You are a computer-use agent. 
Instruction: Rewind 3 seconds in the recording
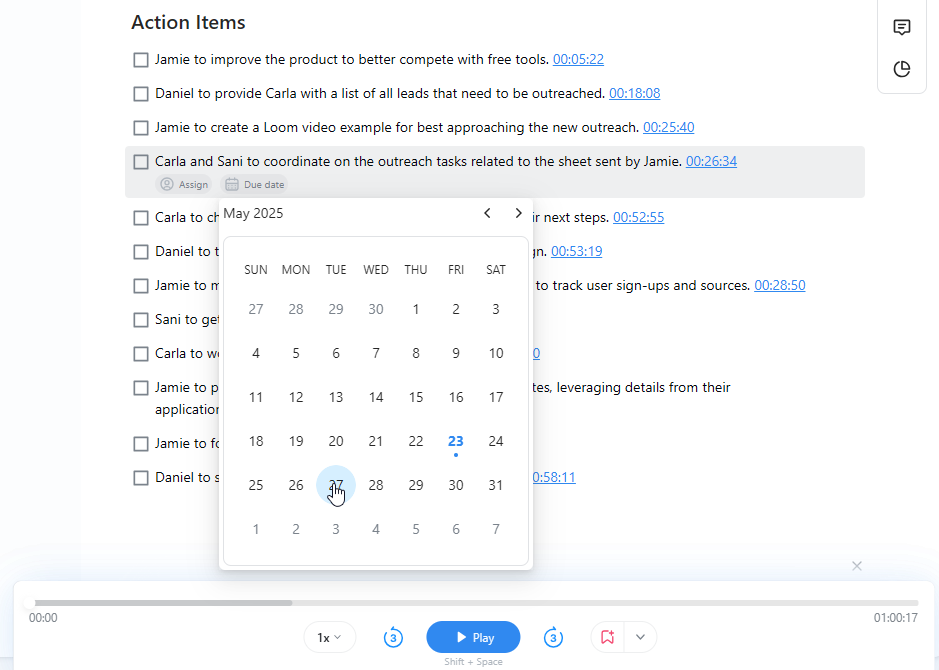click(393, 637)
